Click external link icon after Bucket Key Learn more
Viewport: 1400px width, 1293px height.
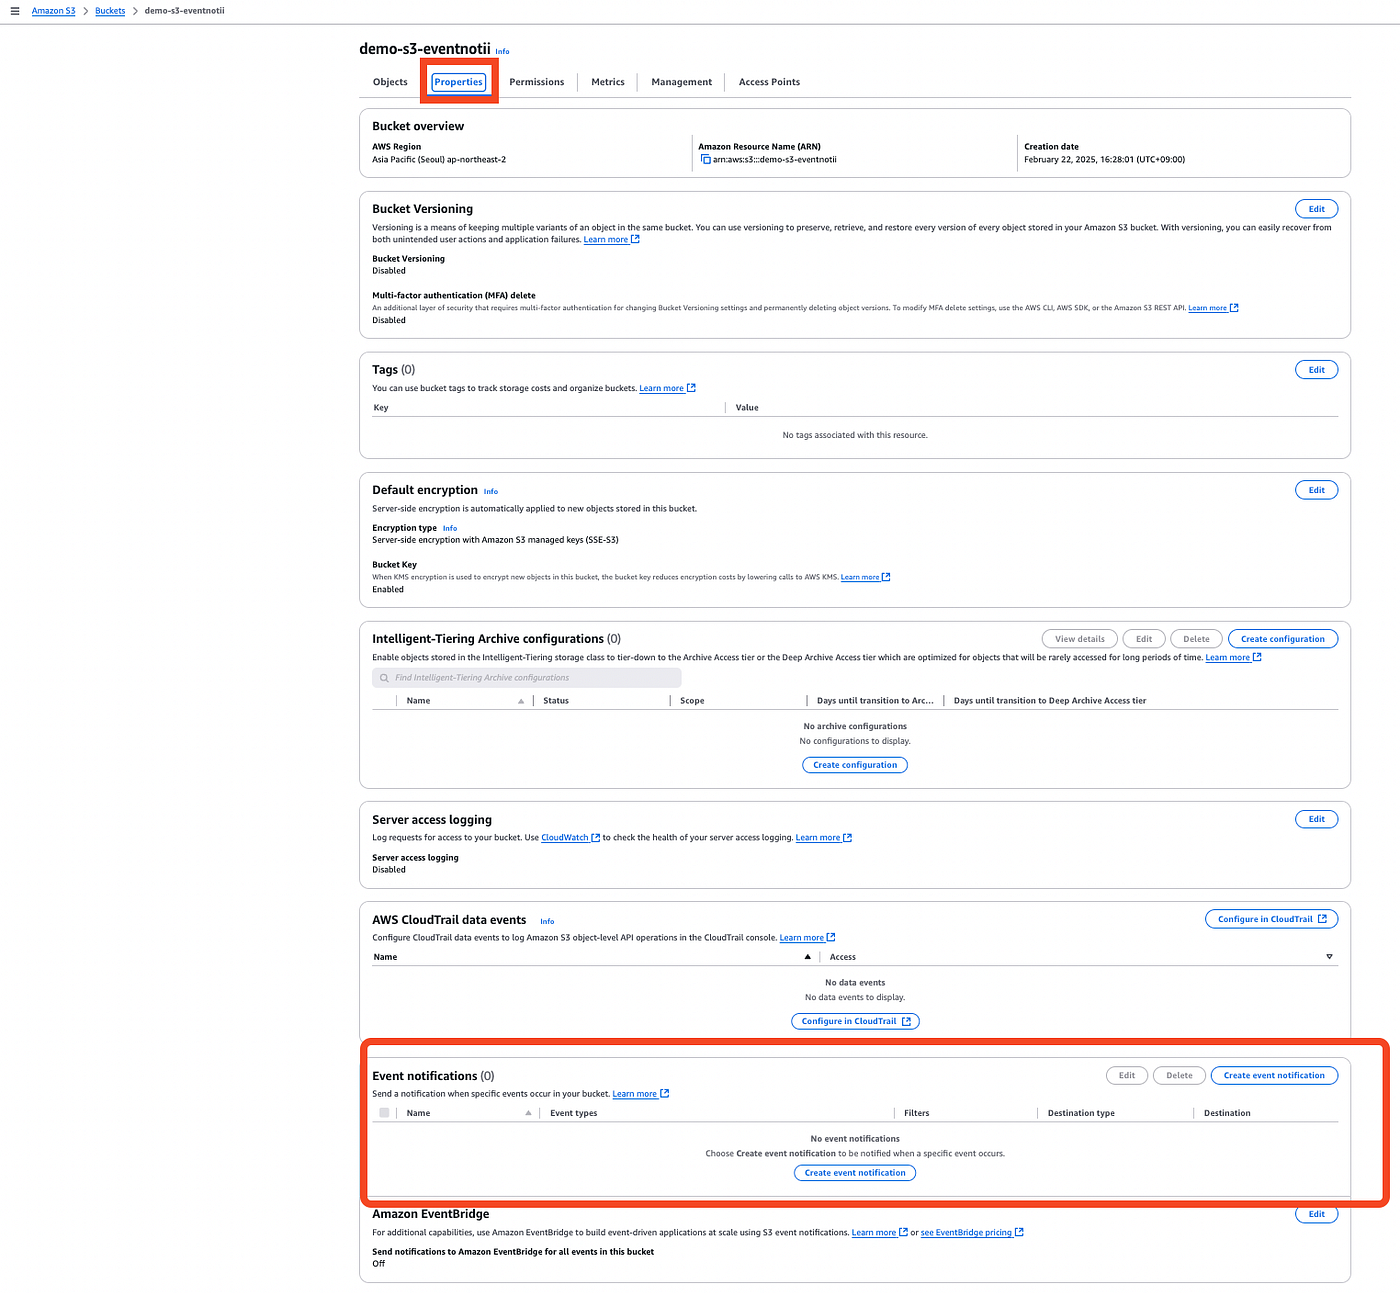pyautogui.click(x=886, y=577)
